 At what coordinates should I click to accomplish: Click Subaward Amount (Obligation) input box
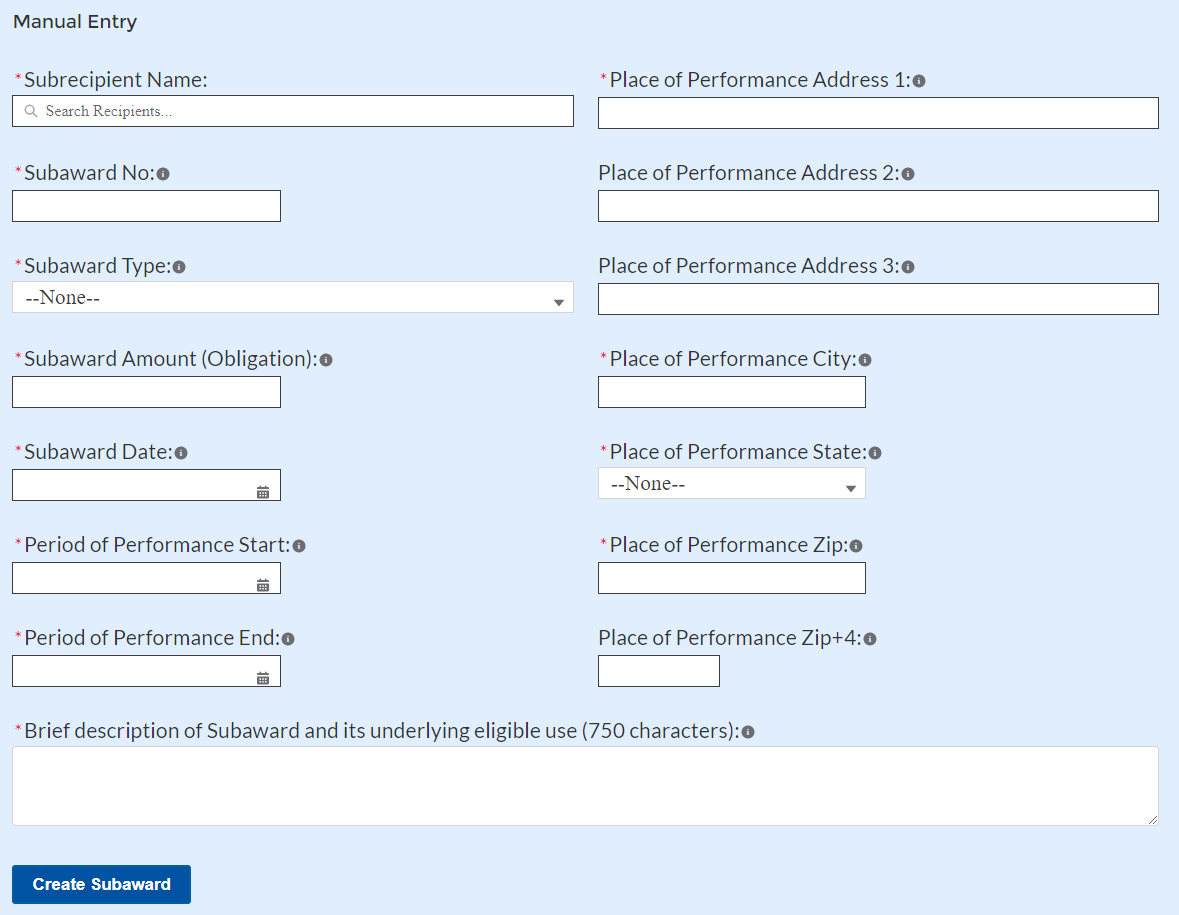point(146,392)
